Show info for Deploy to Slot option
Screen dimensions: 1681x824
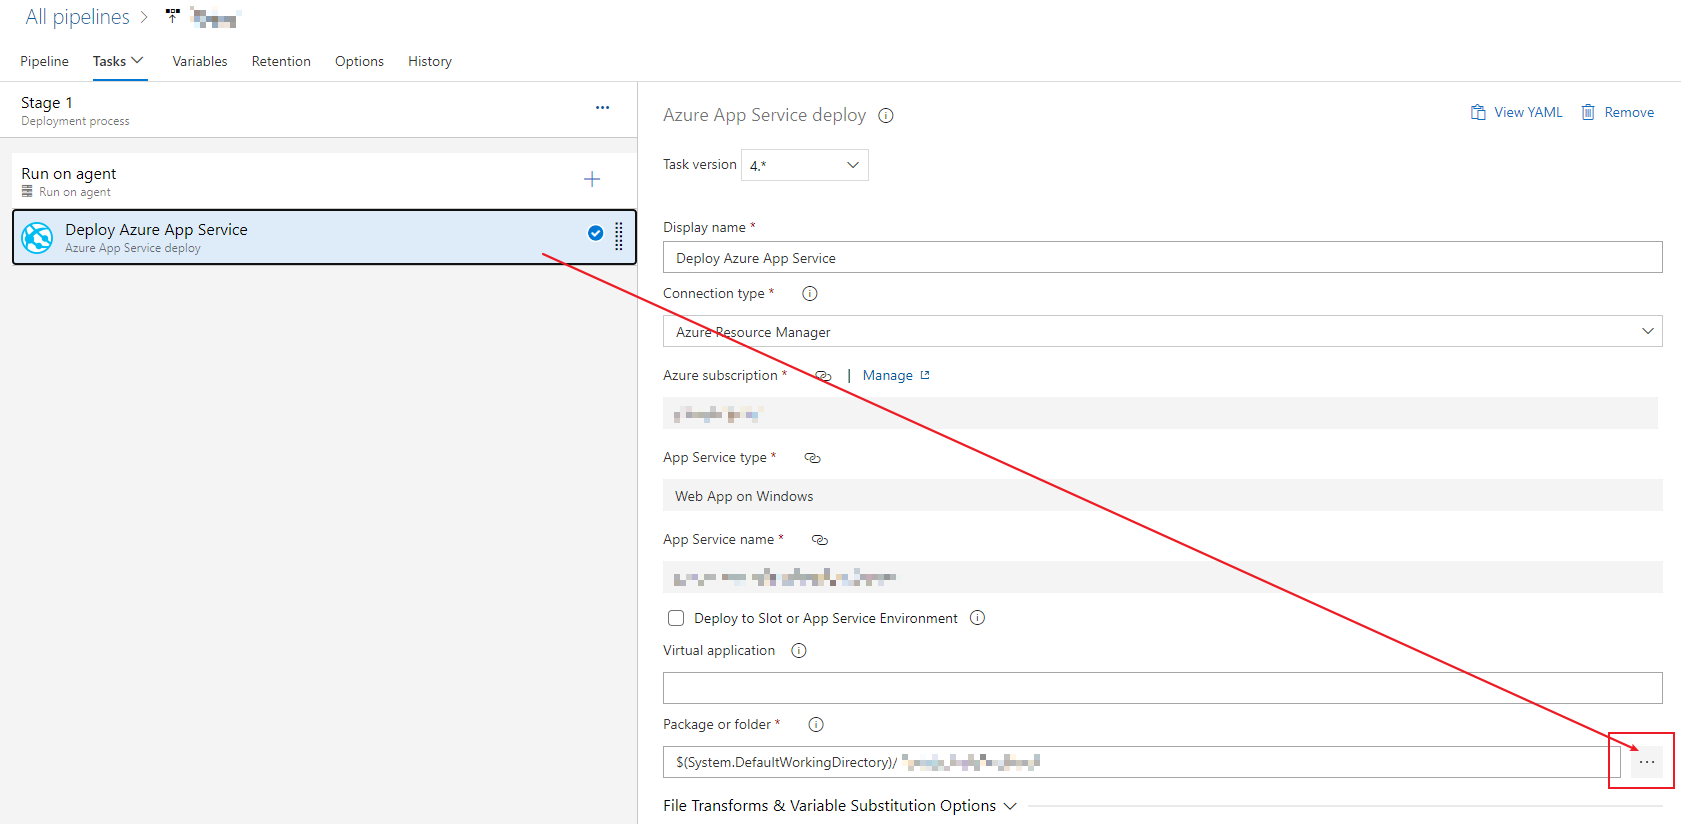977,618
